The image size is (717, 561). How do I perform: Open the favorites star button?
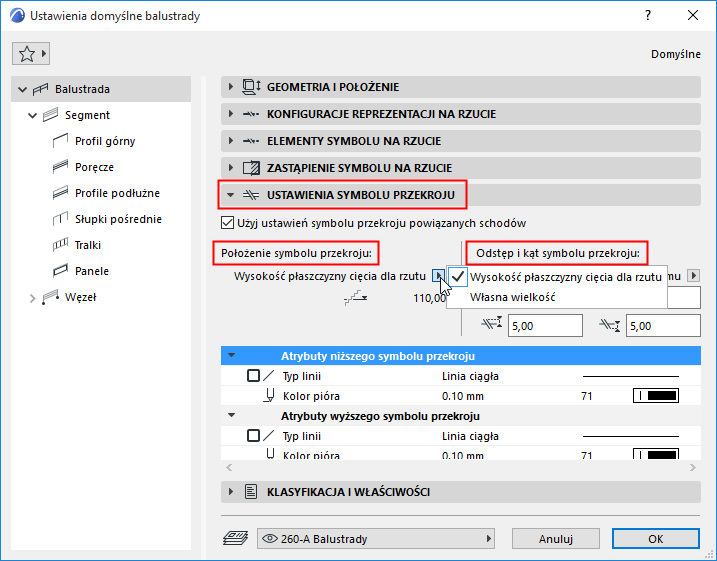pyautogui.click(x=31, y=54)
